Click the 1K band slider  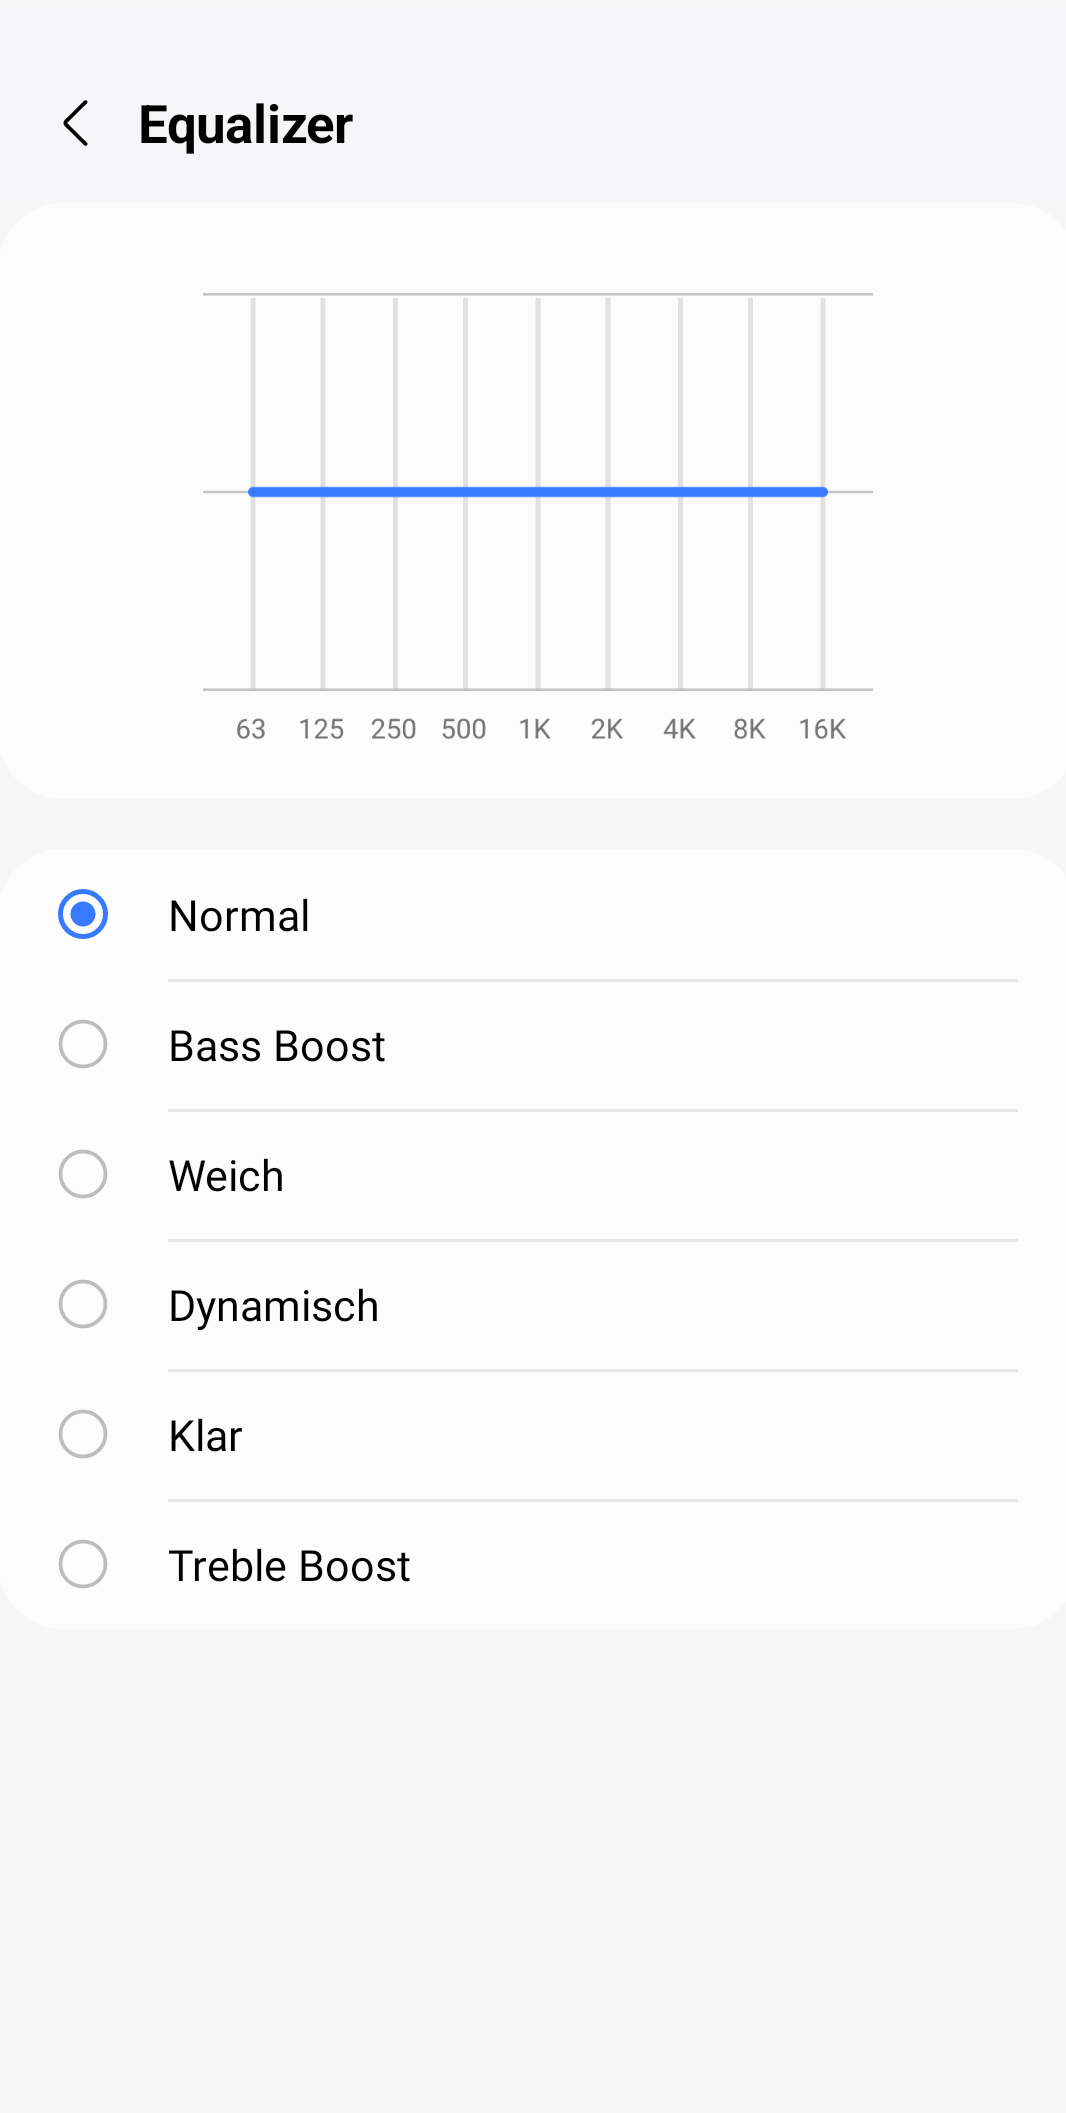[538, 492]
